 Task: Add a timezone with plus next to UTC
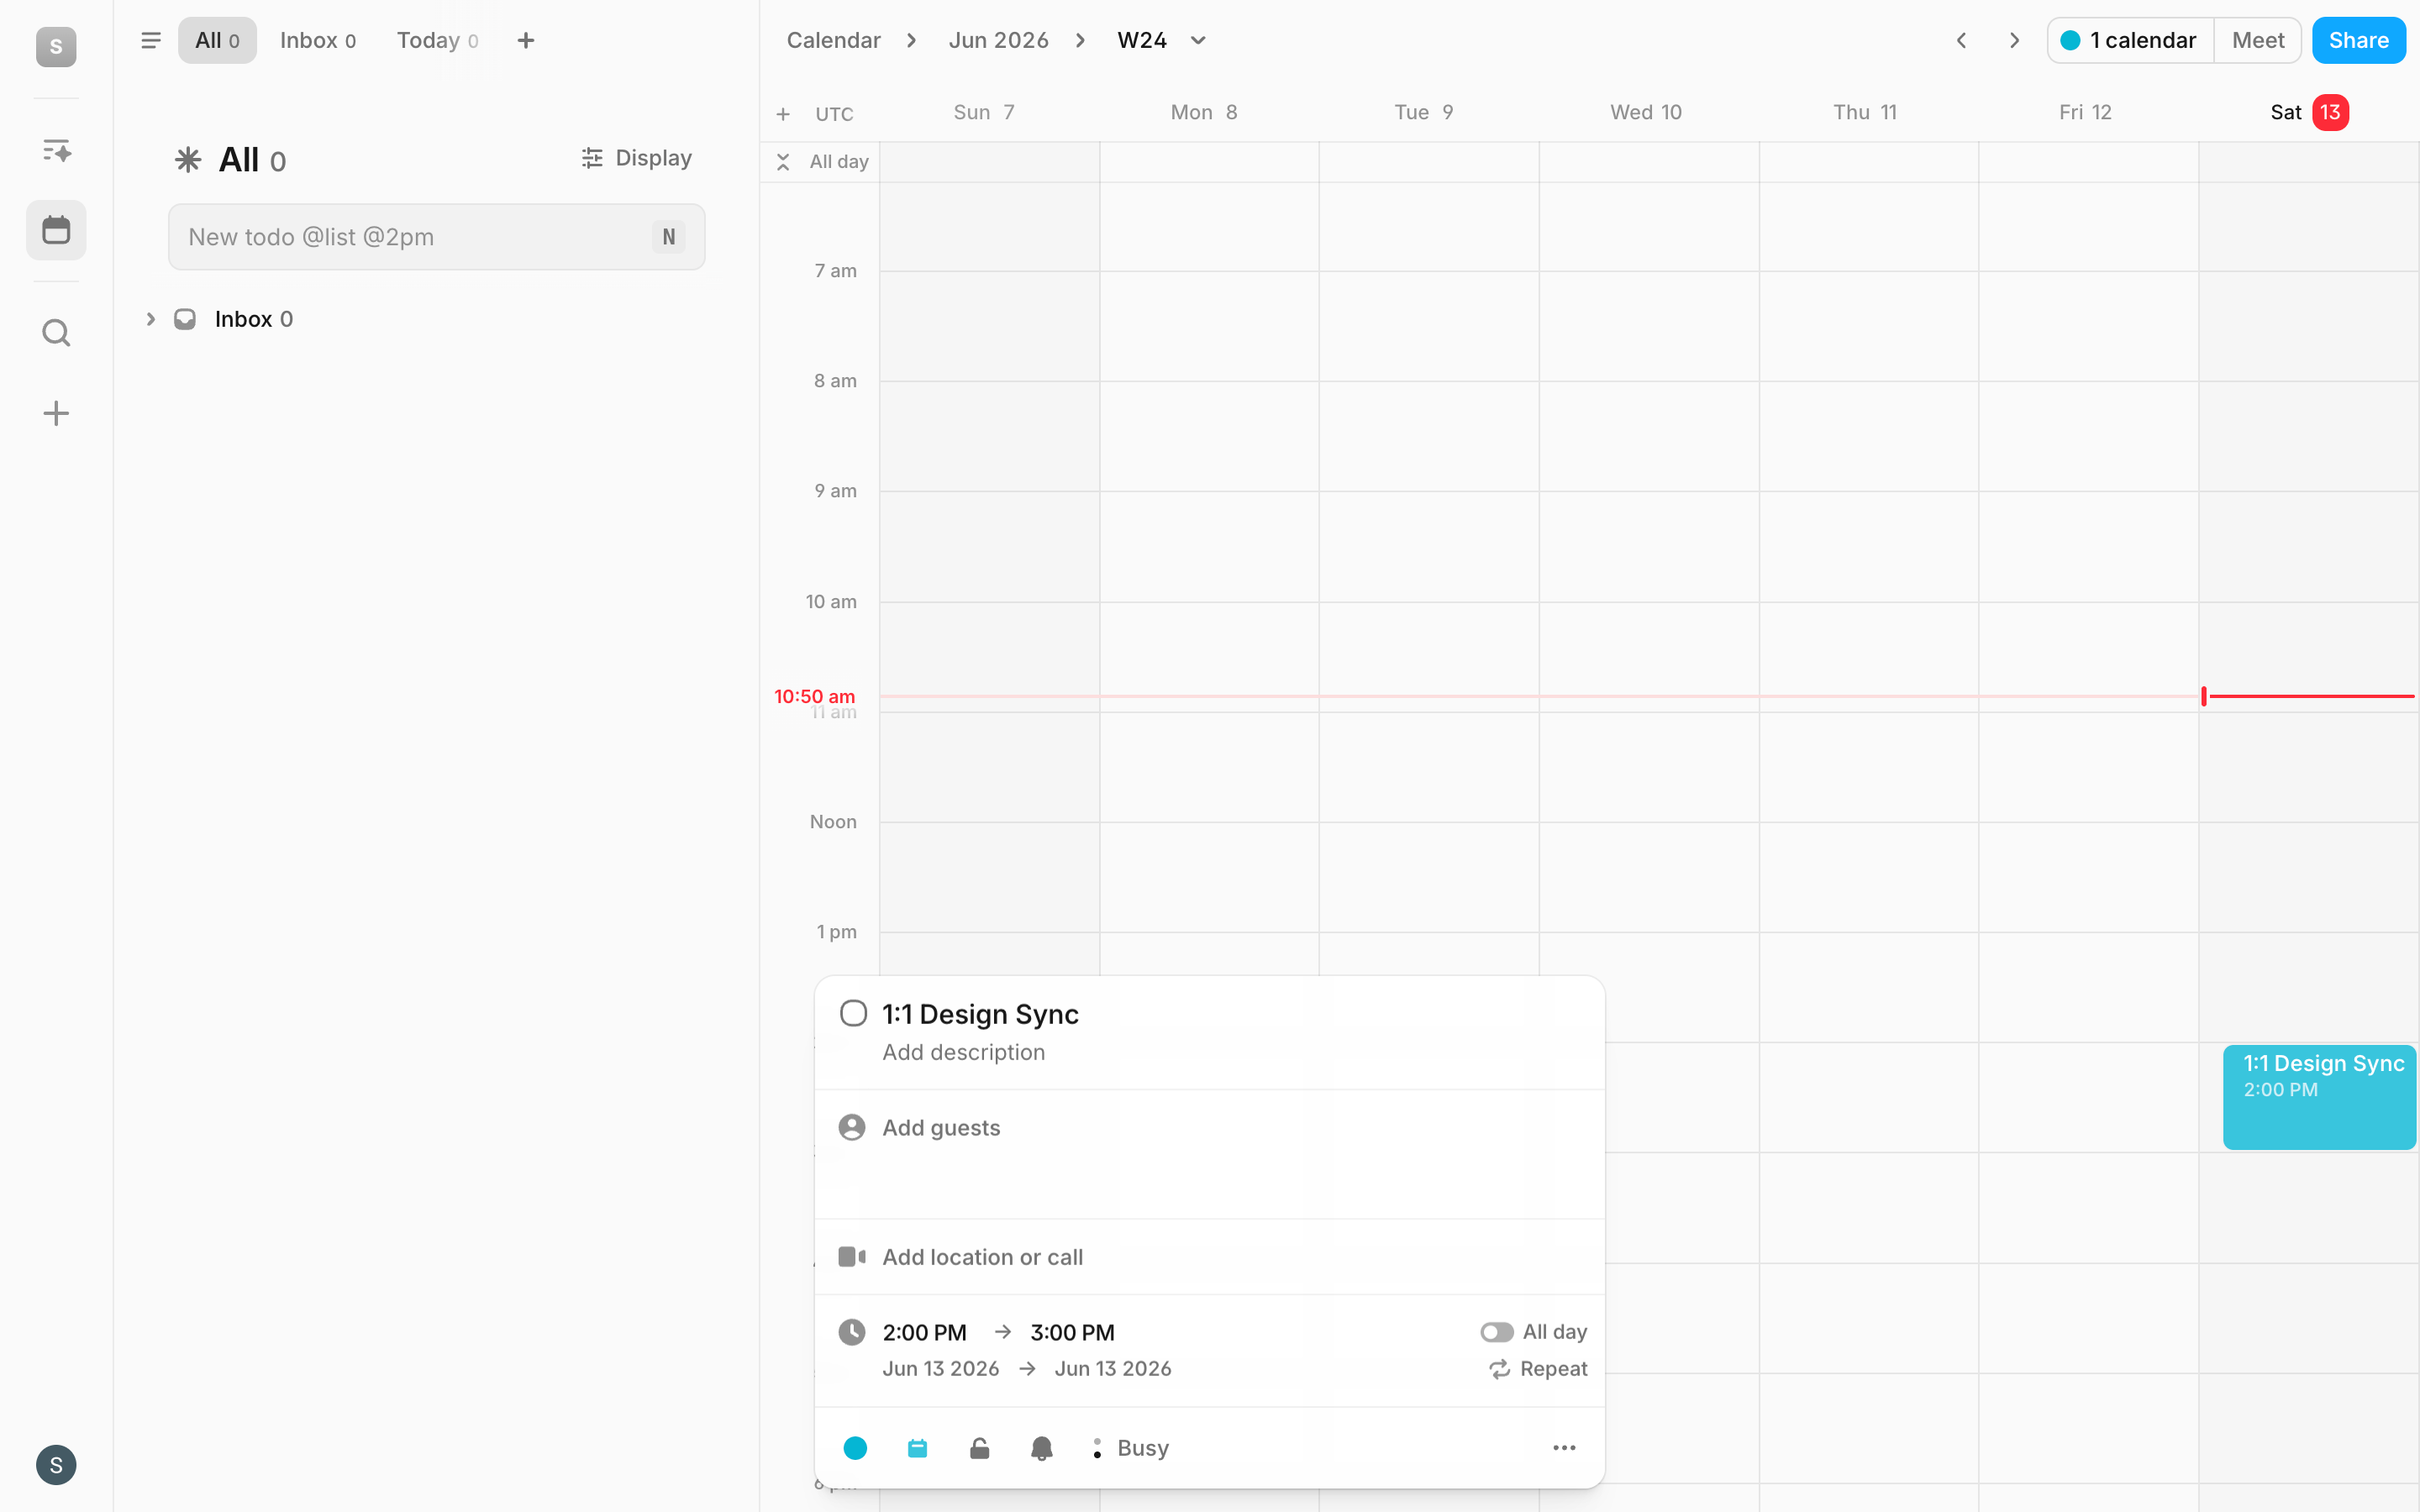pos(783,114)
